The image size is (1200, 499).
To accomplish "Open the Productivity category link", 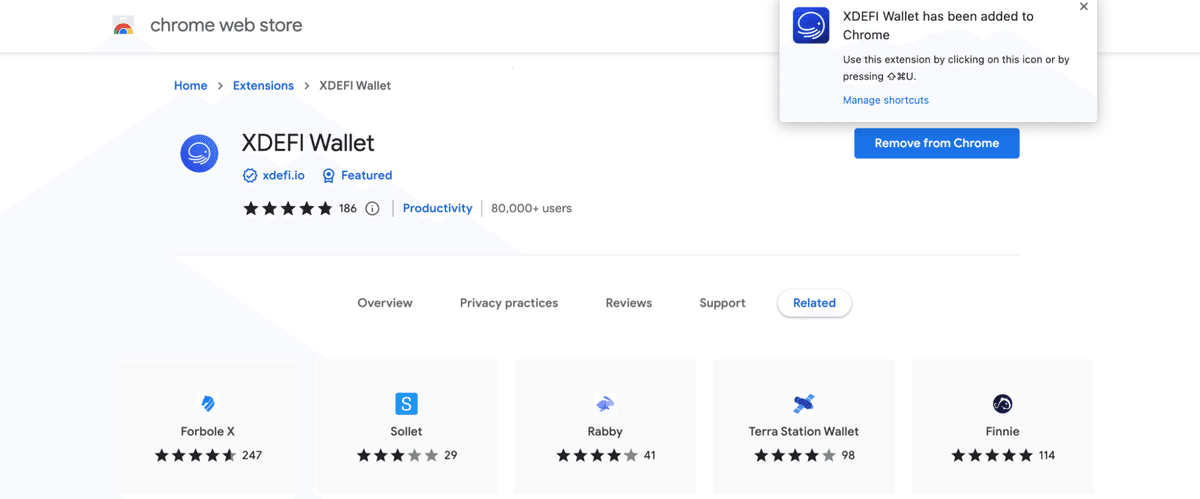I will point(437,208).
